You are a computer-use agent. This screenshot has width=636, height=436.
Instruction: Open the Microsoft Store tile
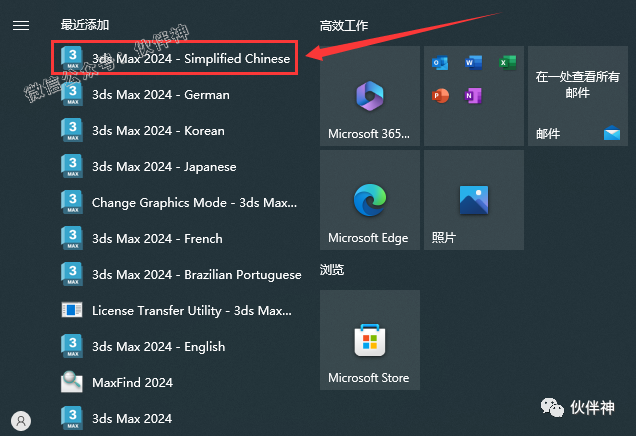click(370, 340)
